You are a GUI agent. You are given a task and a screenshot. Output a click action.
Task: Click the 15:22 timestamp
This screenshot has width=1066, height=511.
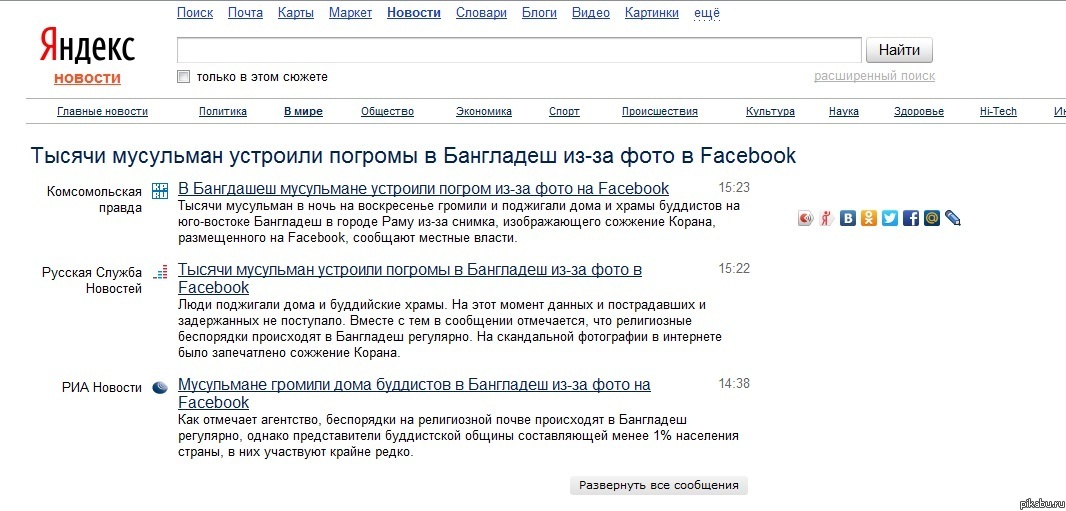pyautogui.click(x=734, y=268)
